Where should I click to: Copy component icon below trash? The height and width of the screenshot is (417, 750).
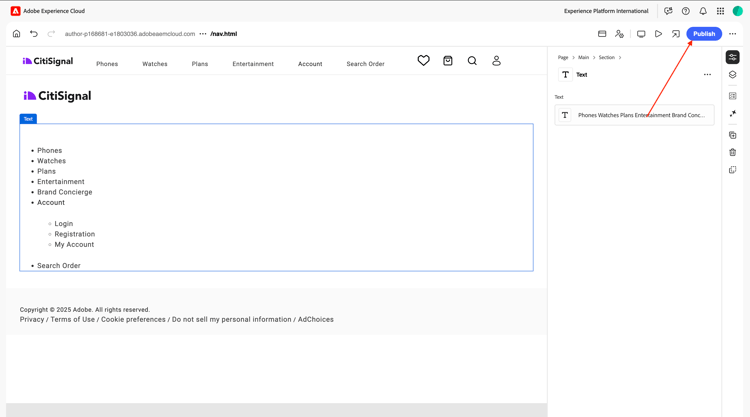click(x=732, y=170)
